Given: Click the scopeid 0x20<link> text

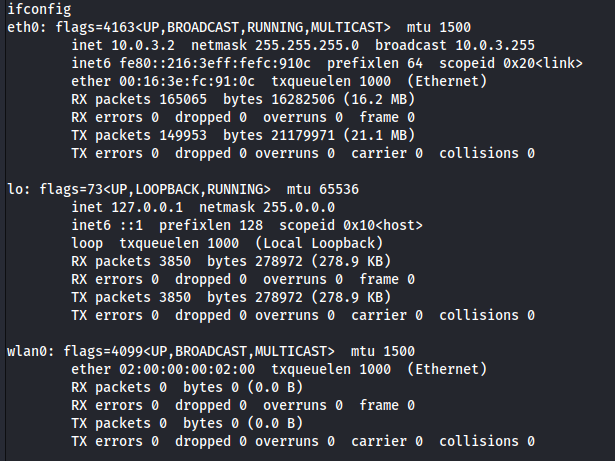Looking at the screenshot, I should point(511,64).
